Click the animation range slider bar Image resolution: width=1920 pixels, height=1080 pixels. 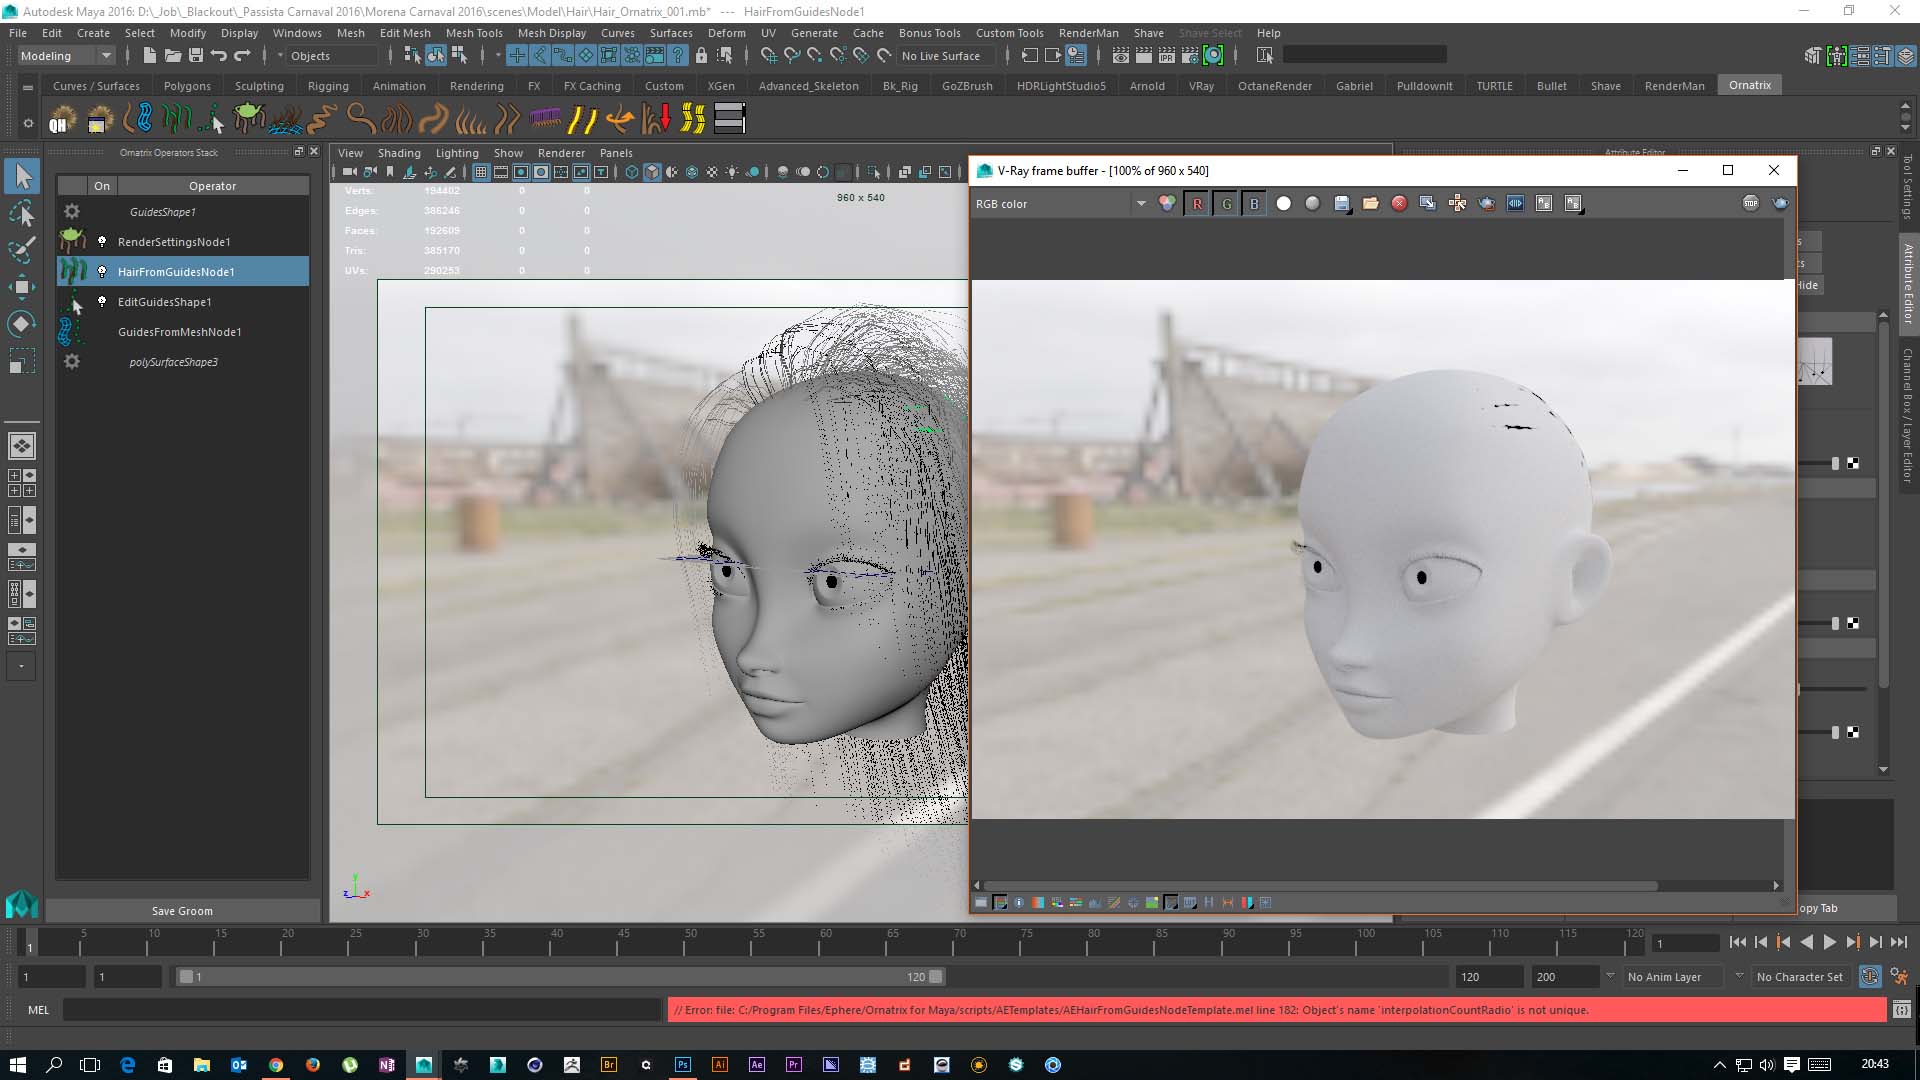(x=560, y=977)
